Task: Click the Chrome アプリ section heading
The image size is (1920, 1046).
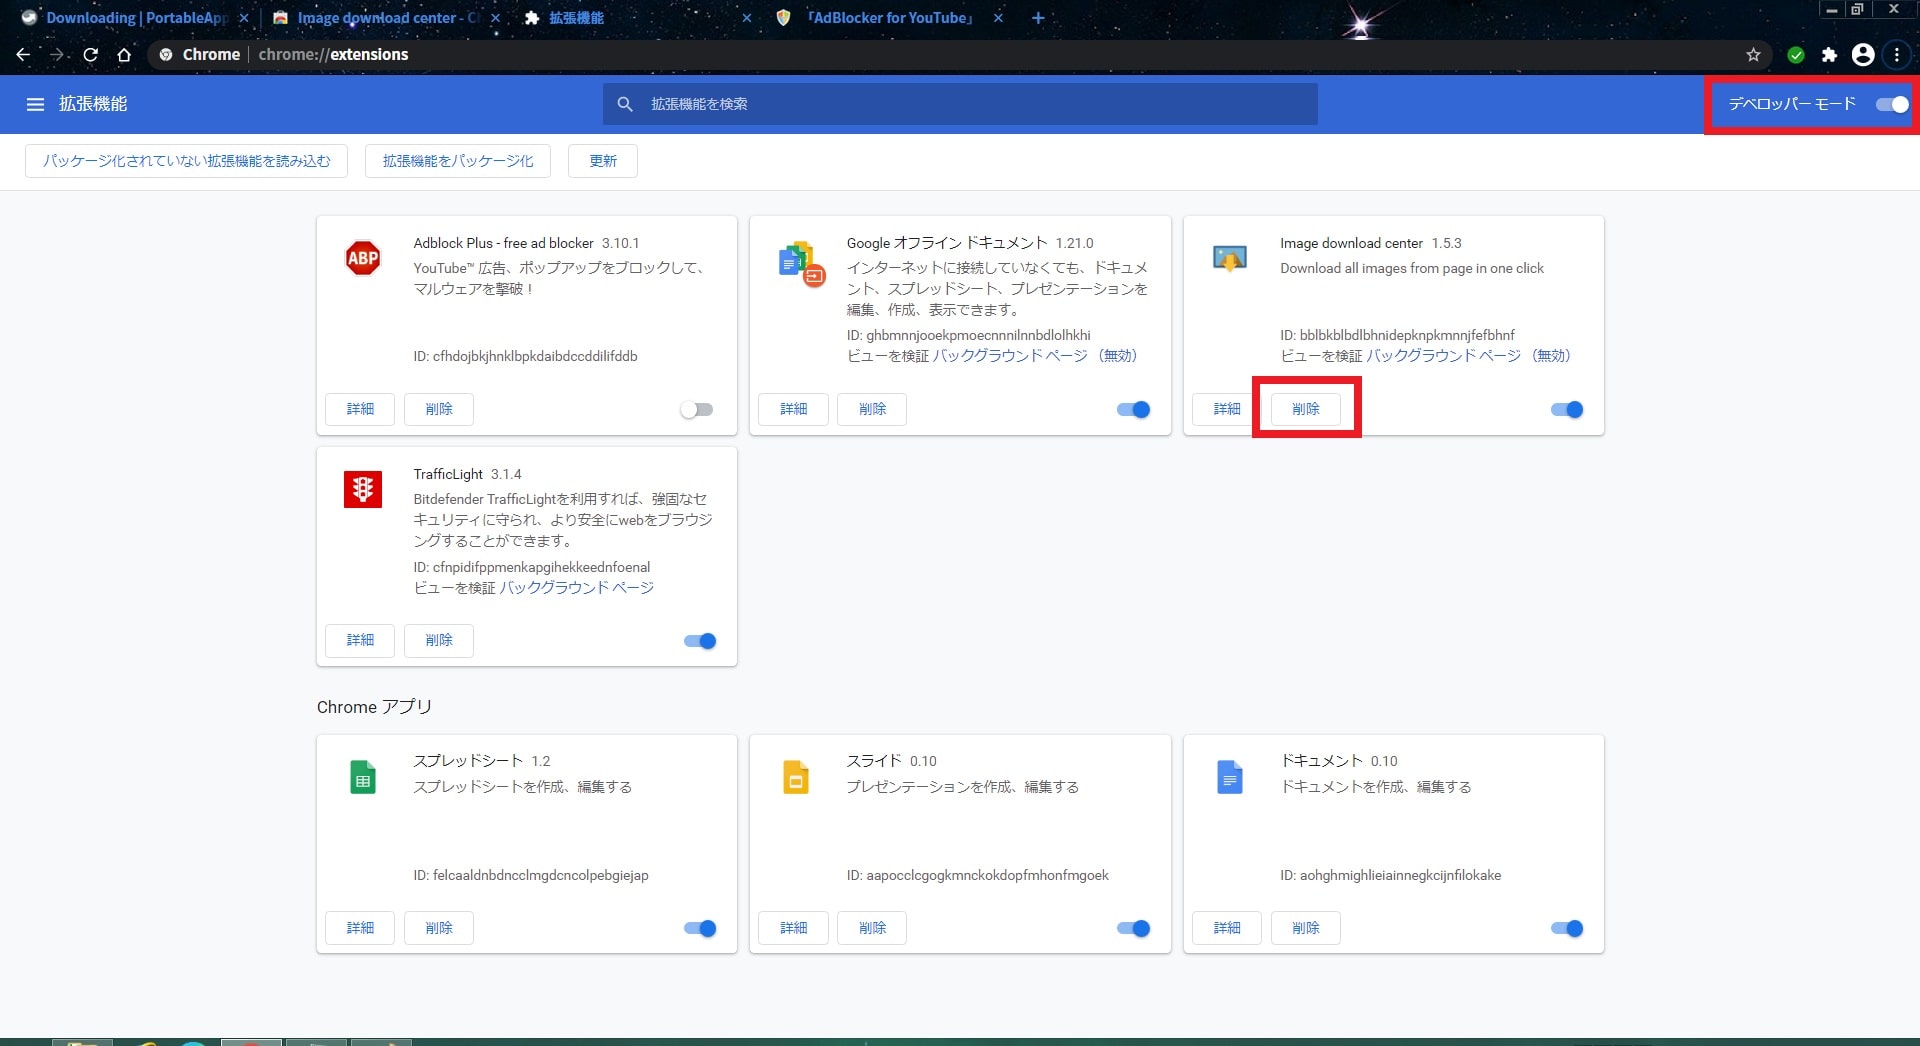Action: [x=374, y=707]
